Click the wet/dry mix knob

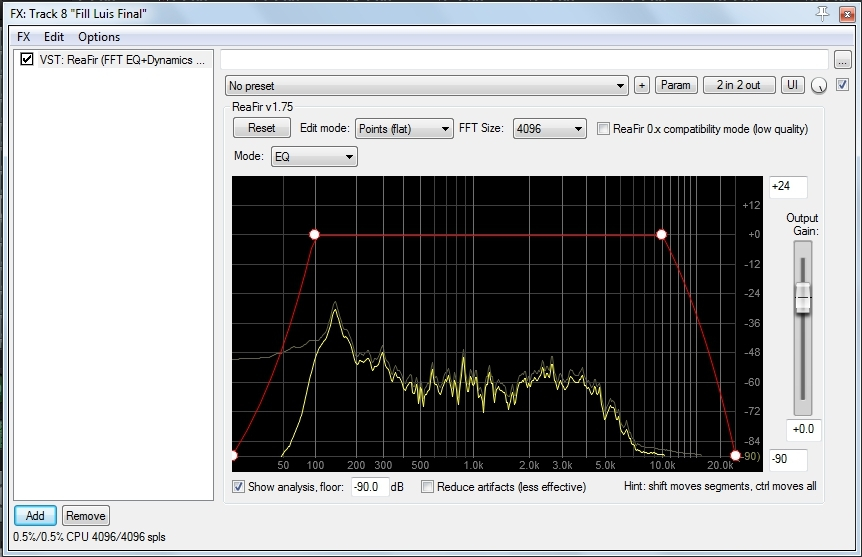pyautogui.click(x=820, y=86)
